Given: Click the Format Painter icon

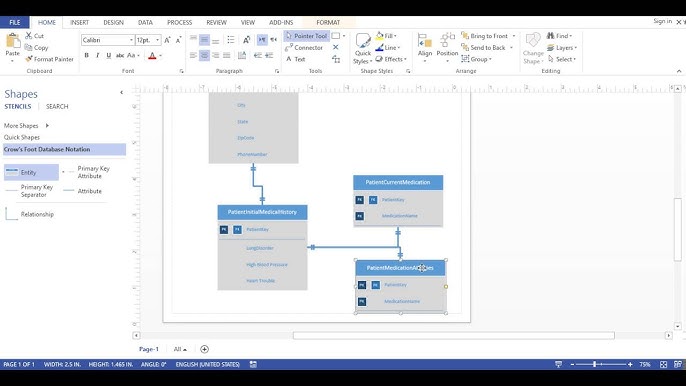Looking at the screenshot, I should (29, 59).
